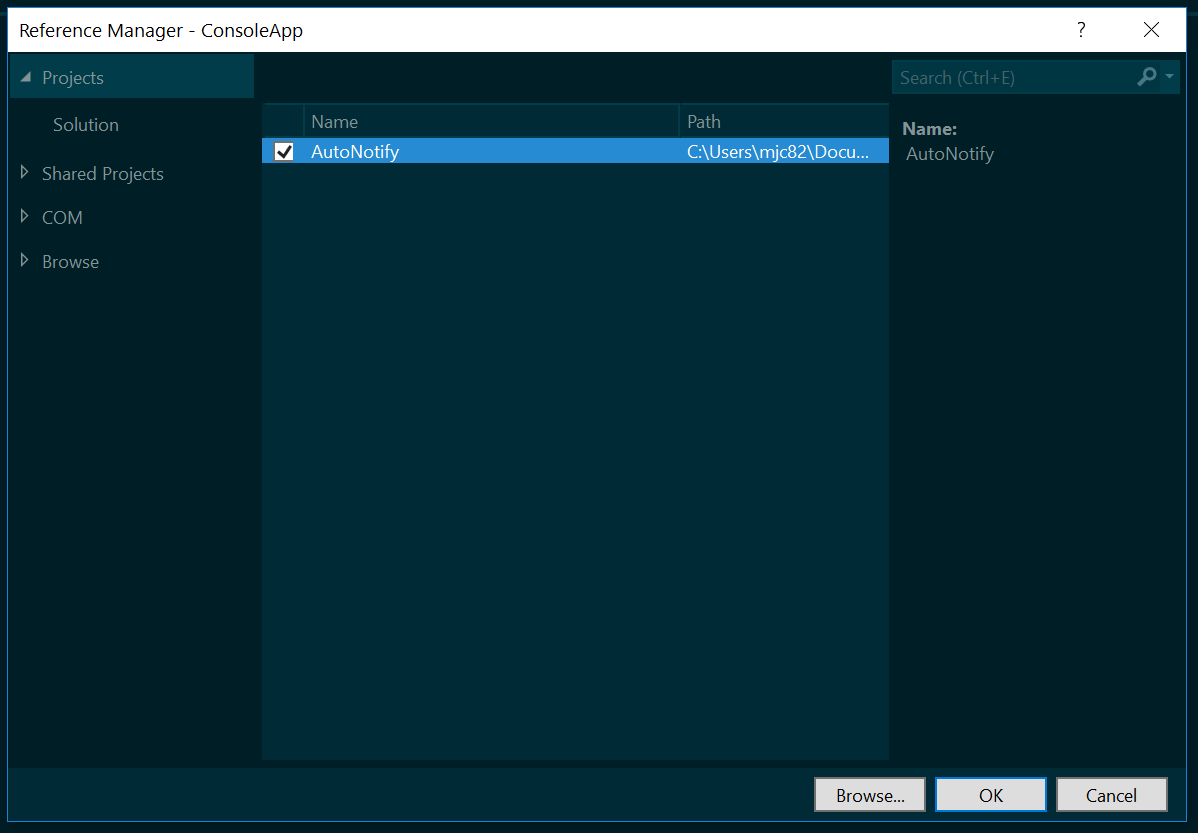Close the Reference Manager dialog
Screen dimensions: 1198x833
click(x=1151, y=30)
